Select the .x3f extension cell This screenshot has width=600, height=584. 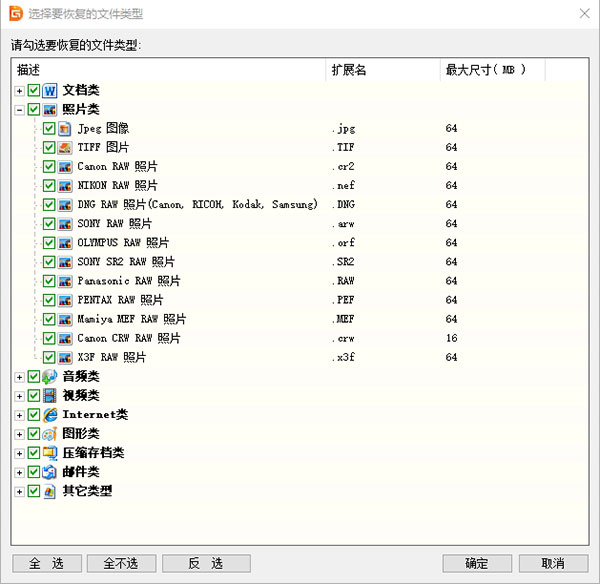(x=344, y=358)
